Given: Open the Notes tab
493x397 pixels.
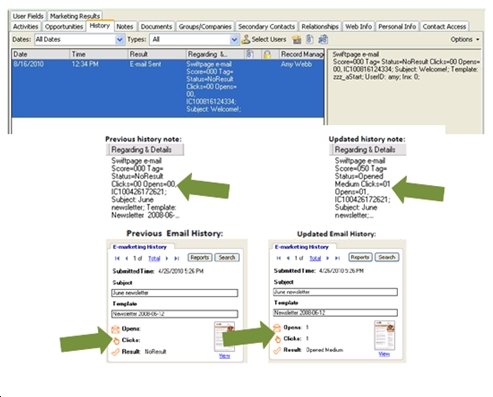Looking at the screenshot, I should (x=125, y=26).
